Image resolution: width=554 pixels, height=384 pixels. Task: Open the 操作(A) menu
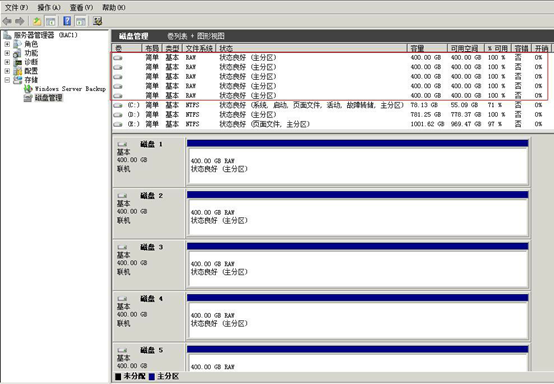[49, 7]
